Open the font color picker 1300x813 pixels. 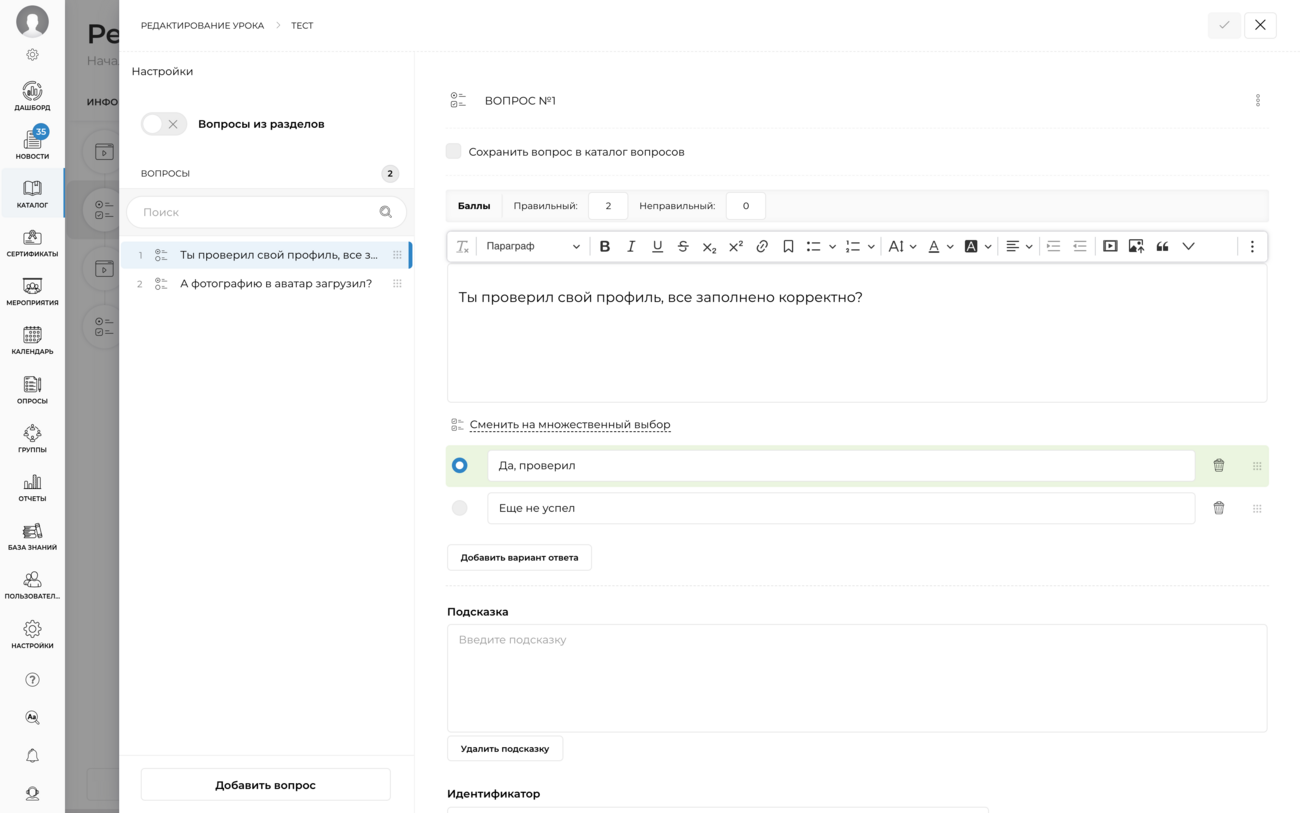coord(940,246)
